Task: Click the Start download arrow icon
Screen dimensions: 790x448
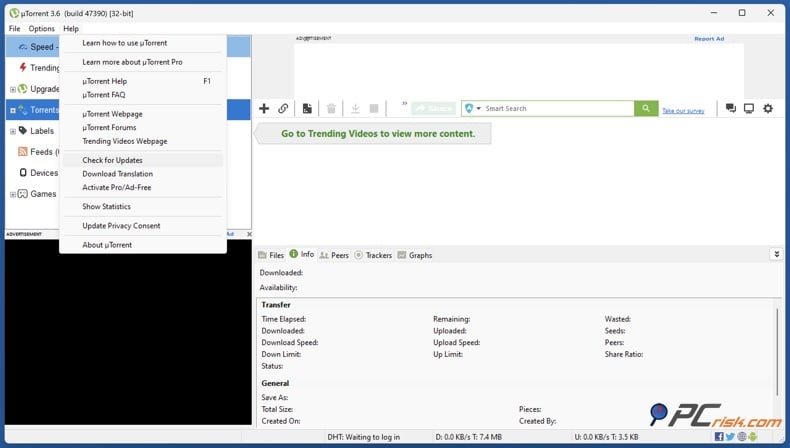Action: point(355,108)
